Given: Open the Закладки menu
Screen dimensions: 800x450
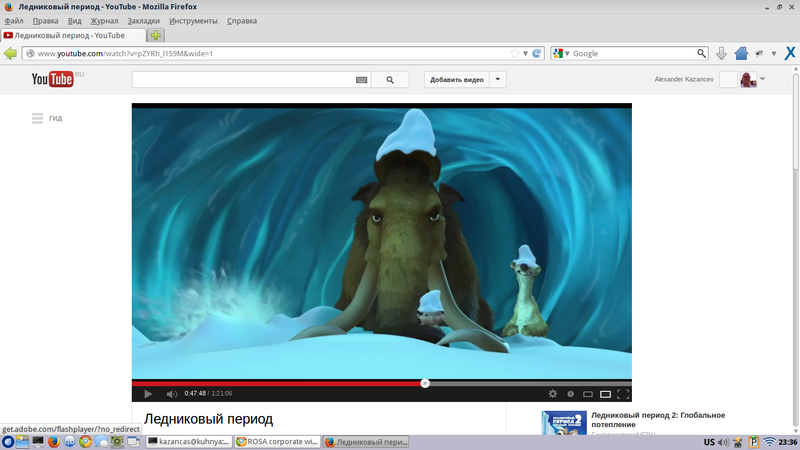Looking at the screenshot, I should [143, 21].
